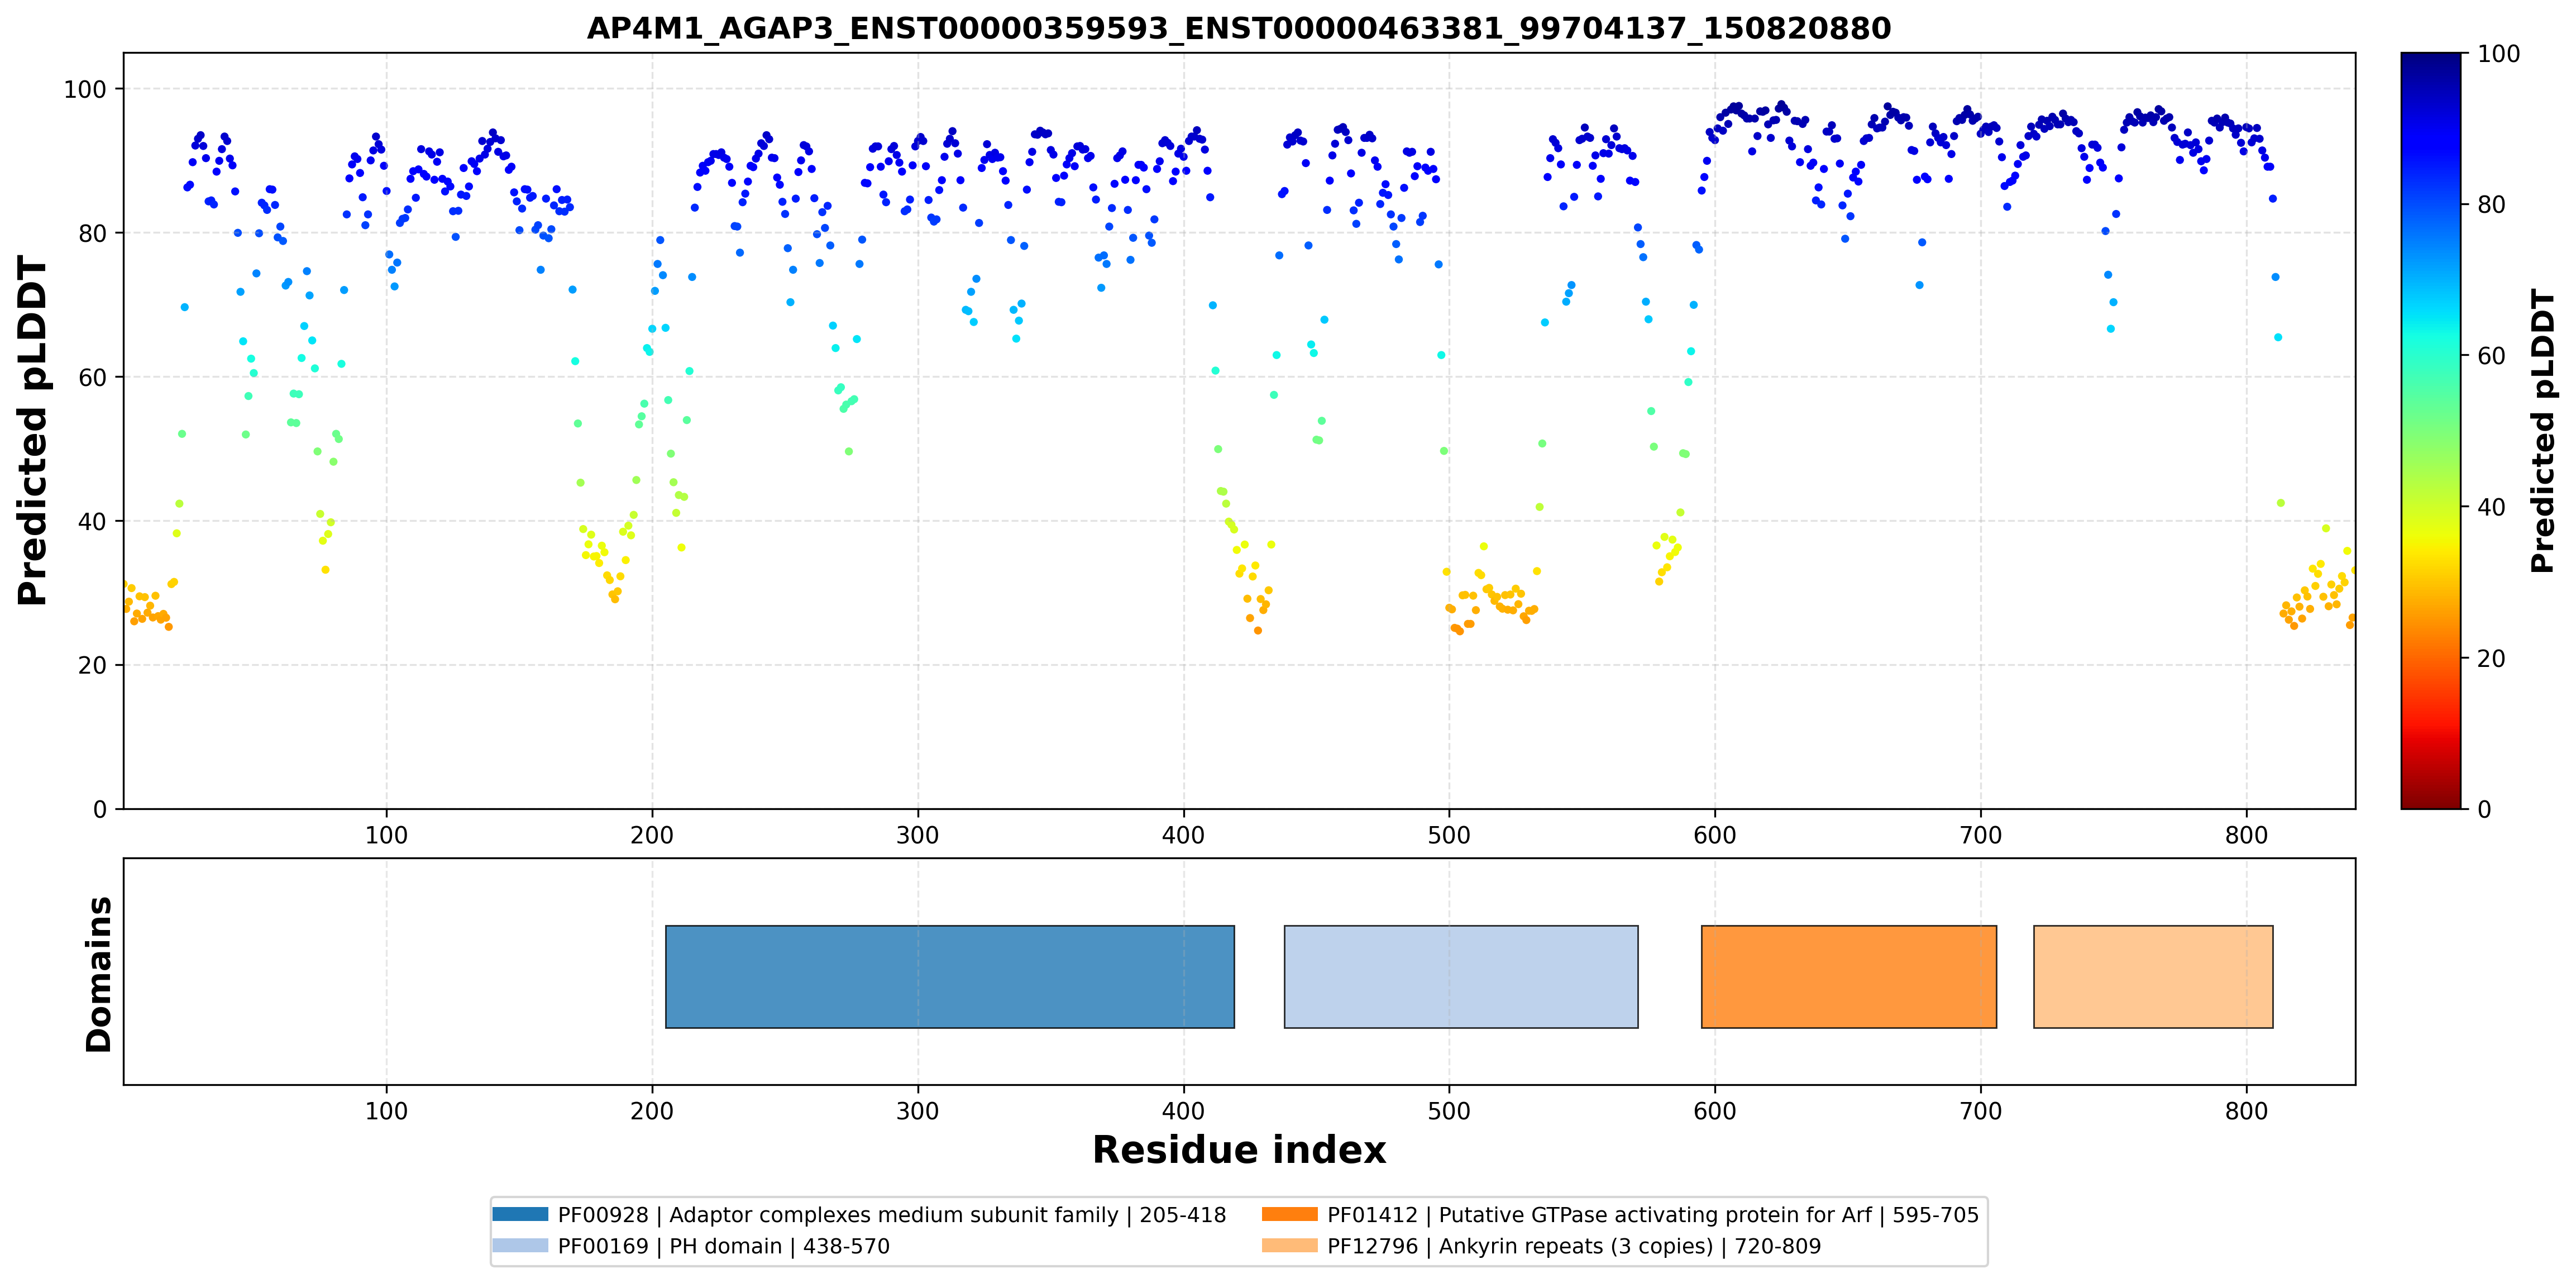This screenshot has height=1283, width=2576.
Task: Click the 400 tick under the Domains panel
Action: 1183,1111
